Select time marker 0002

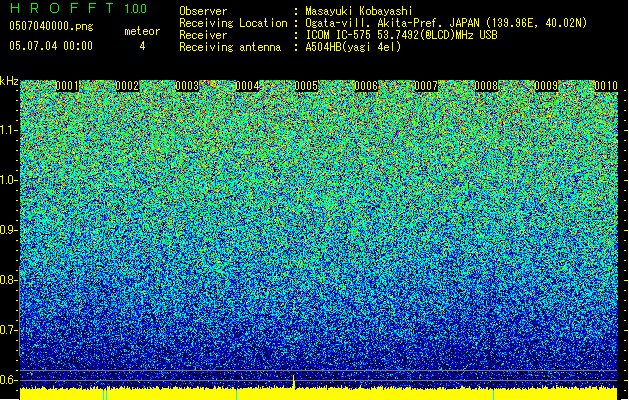tap(127, 86)
